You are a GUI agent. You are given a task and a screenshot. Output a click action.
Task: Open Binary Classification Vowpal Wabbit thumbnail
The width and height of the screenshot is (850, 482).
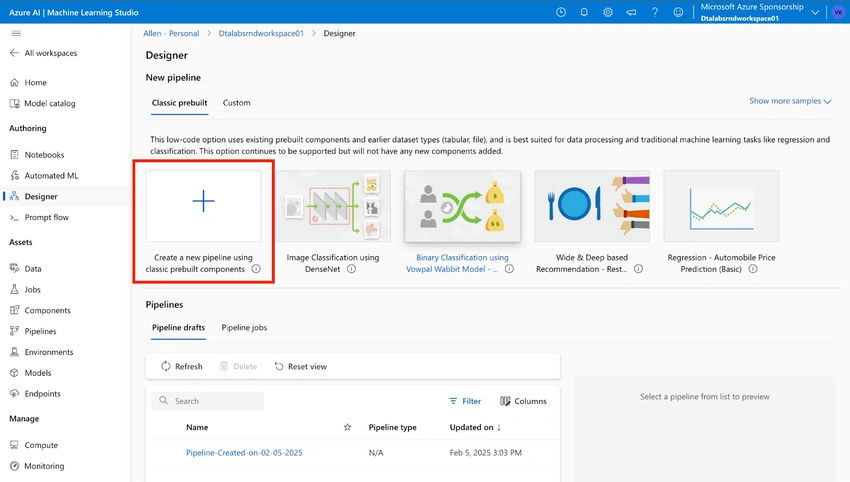point(462,206)
